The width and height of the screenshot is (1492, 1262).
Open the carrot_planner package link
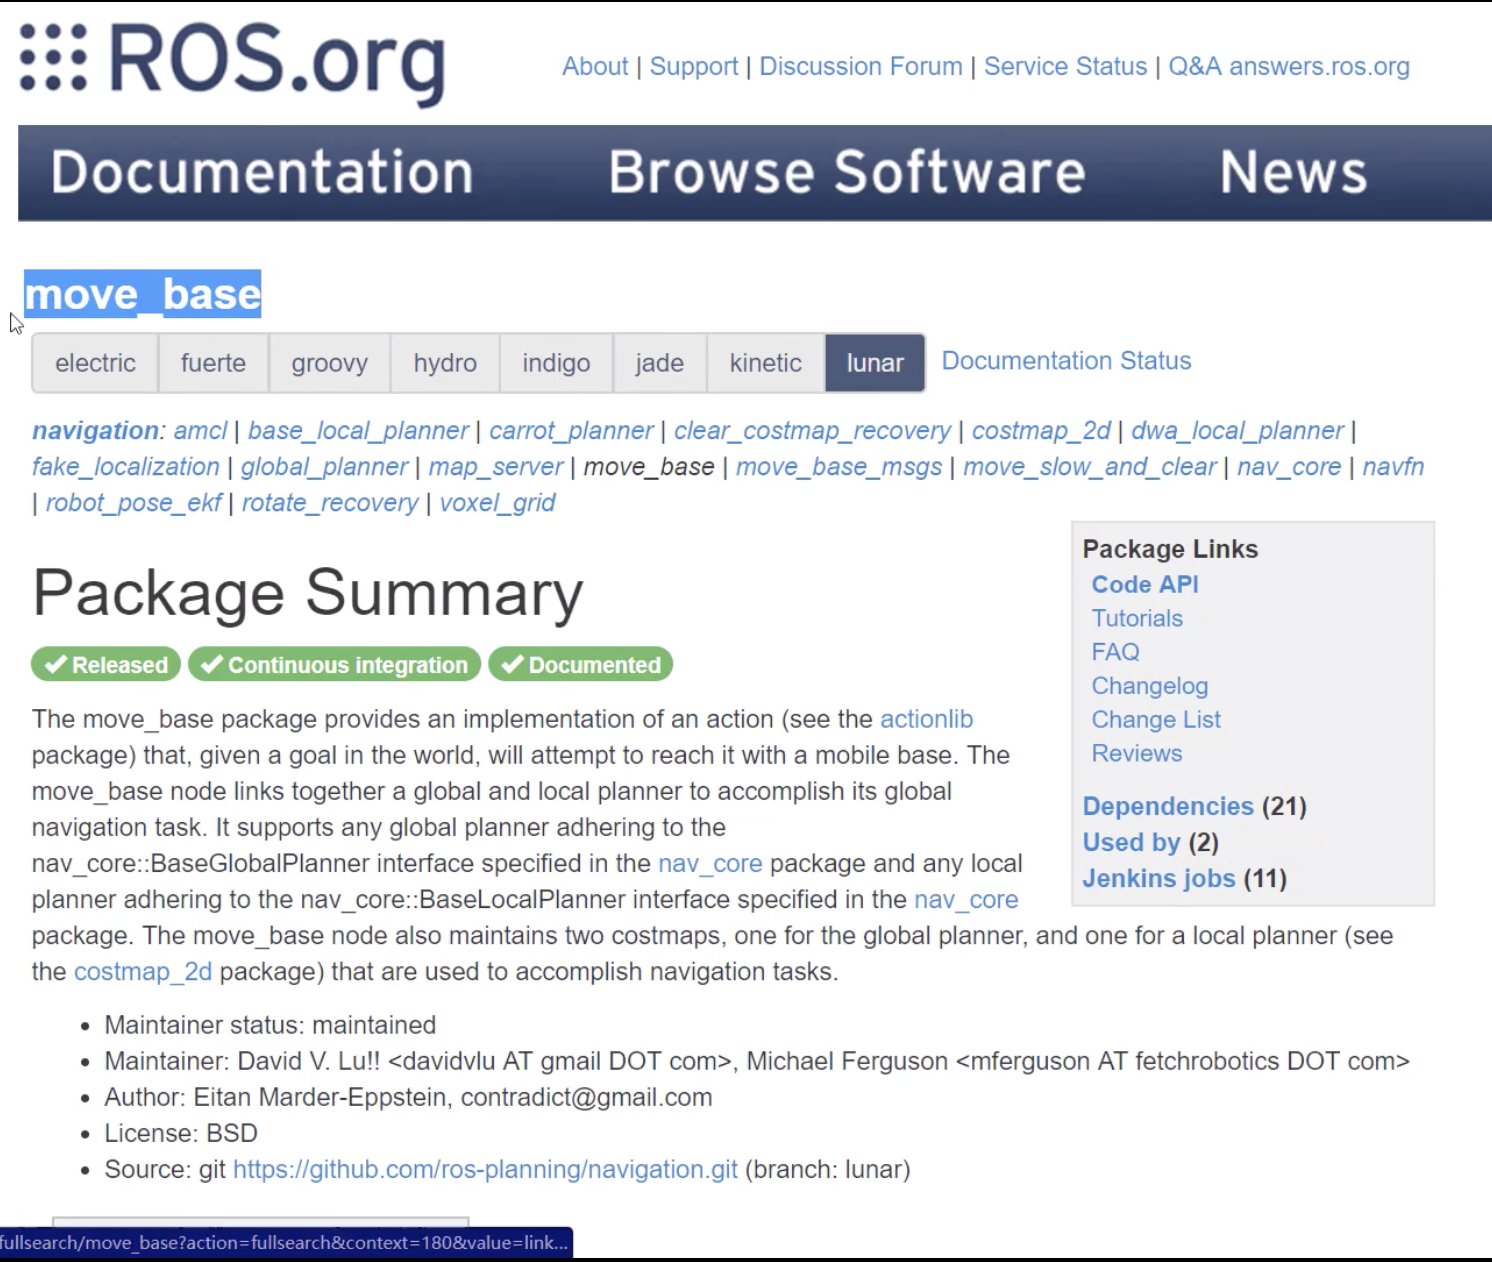click(571, 431)
